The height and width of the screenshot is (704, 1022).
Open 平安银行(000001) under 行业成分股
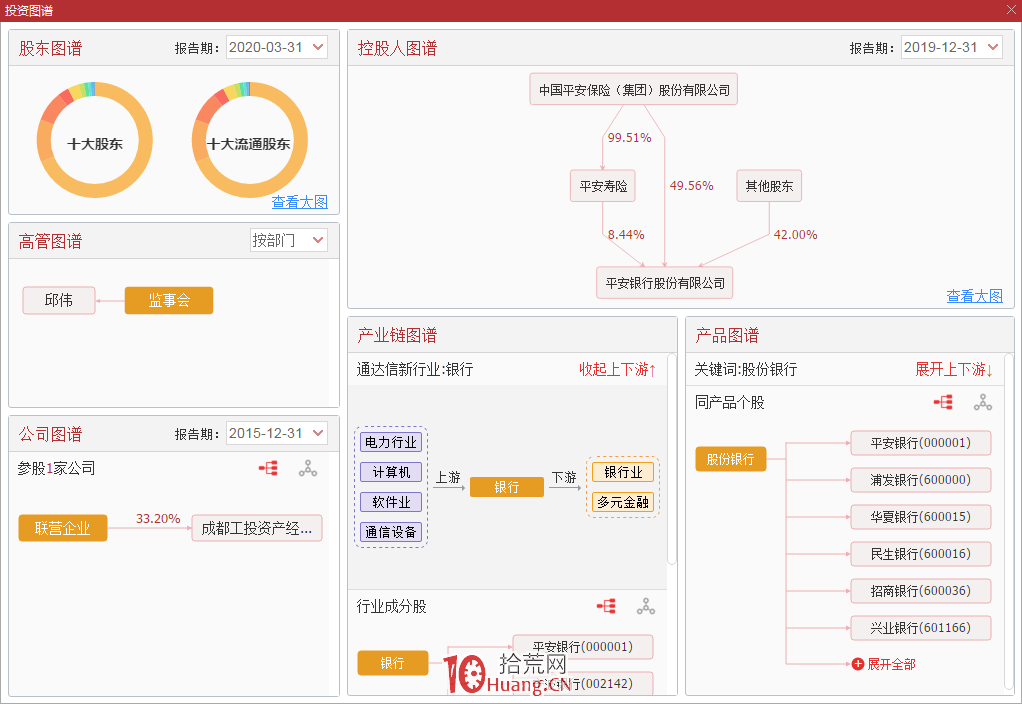(583, 647)
